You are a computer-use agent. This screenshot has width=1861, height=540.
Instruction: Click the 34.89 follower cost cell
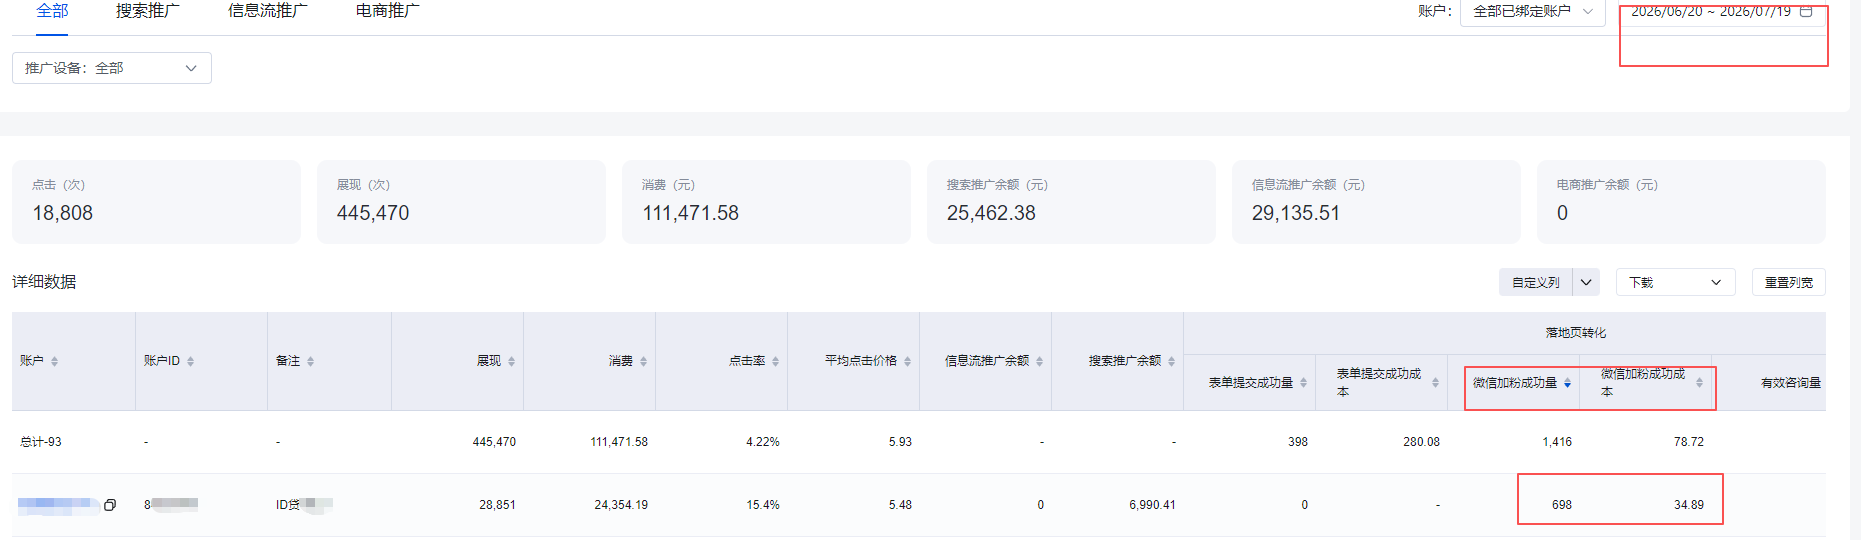click(1689, 505)
